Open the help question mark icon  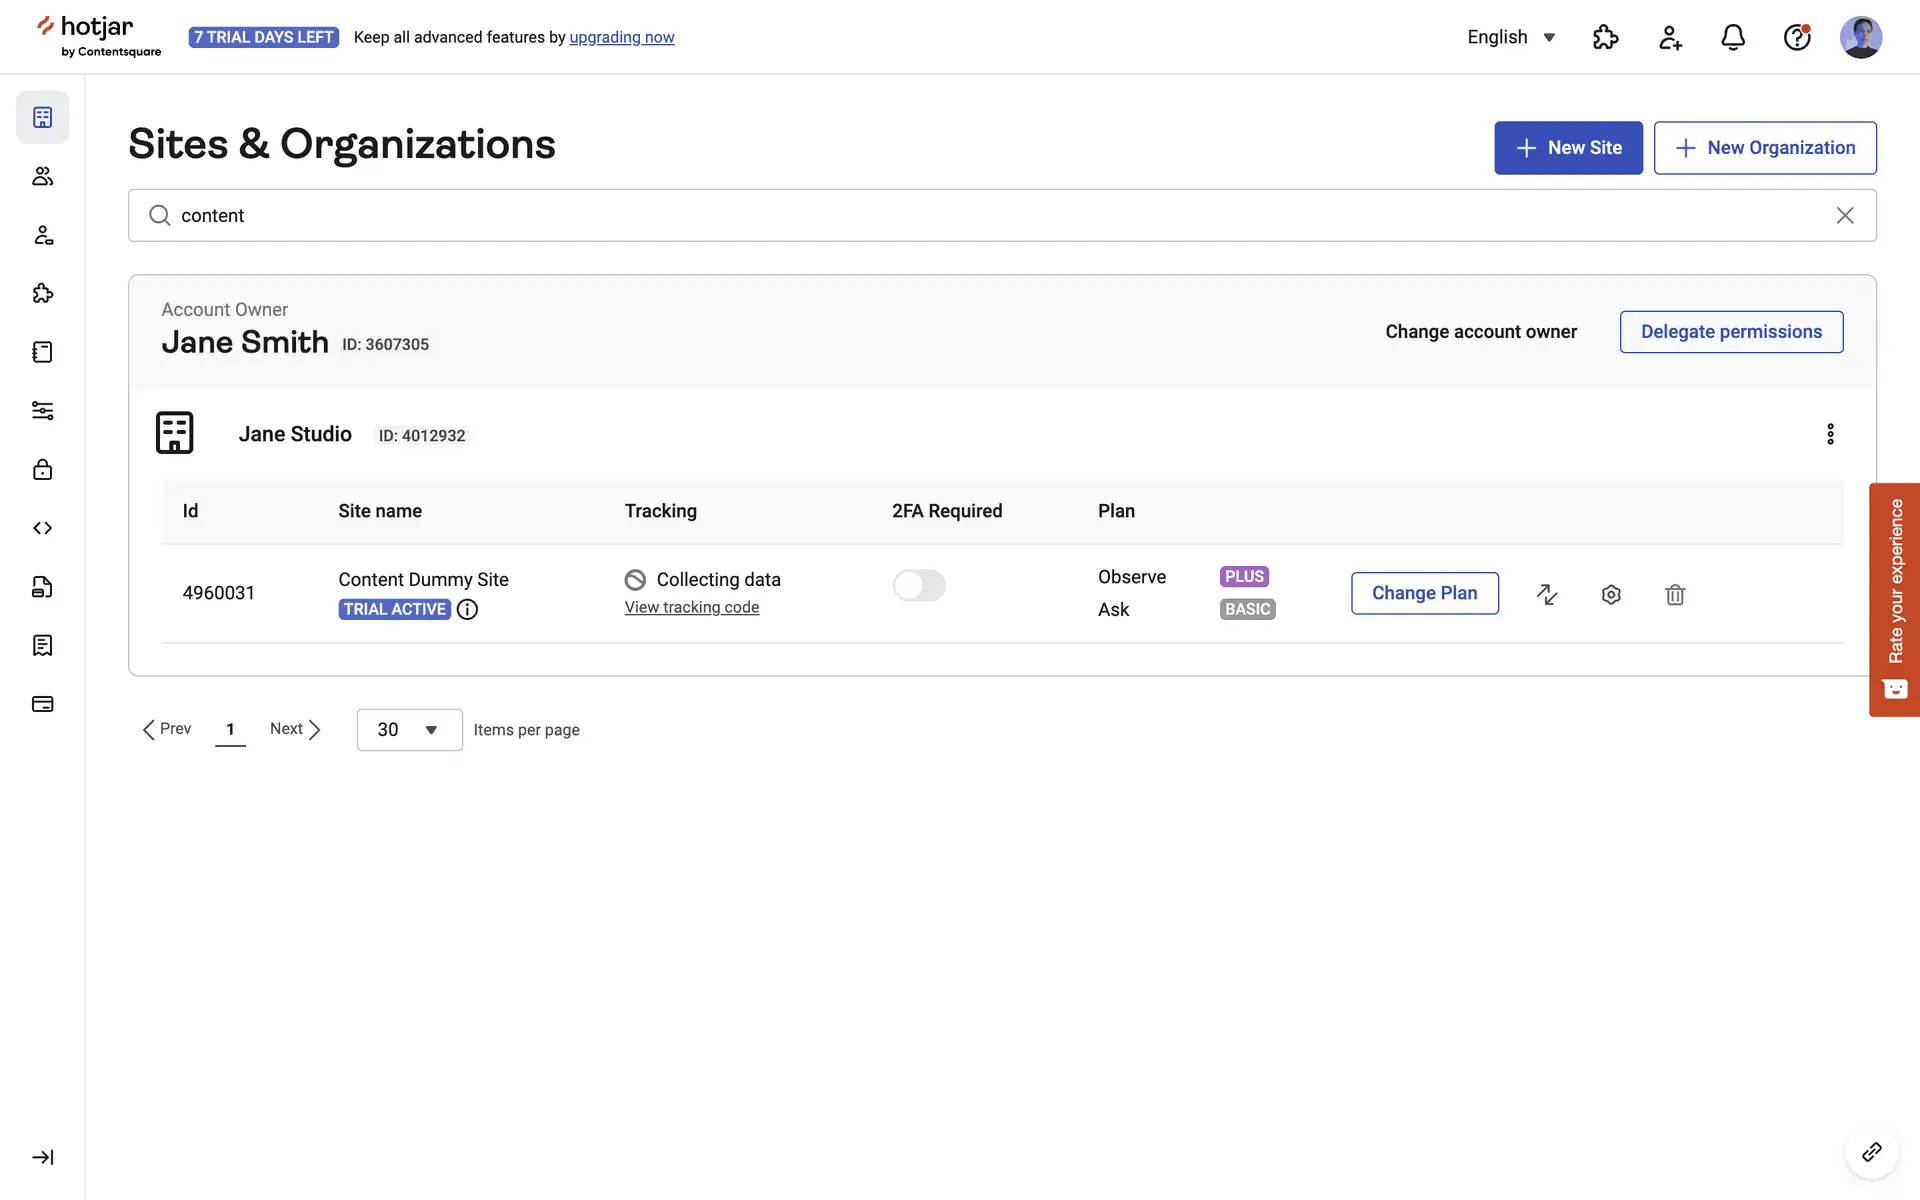[1797, 38]
